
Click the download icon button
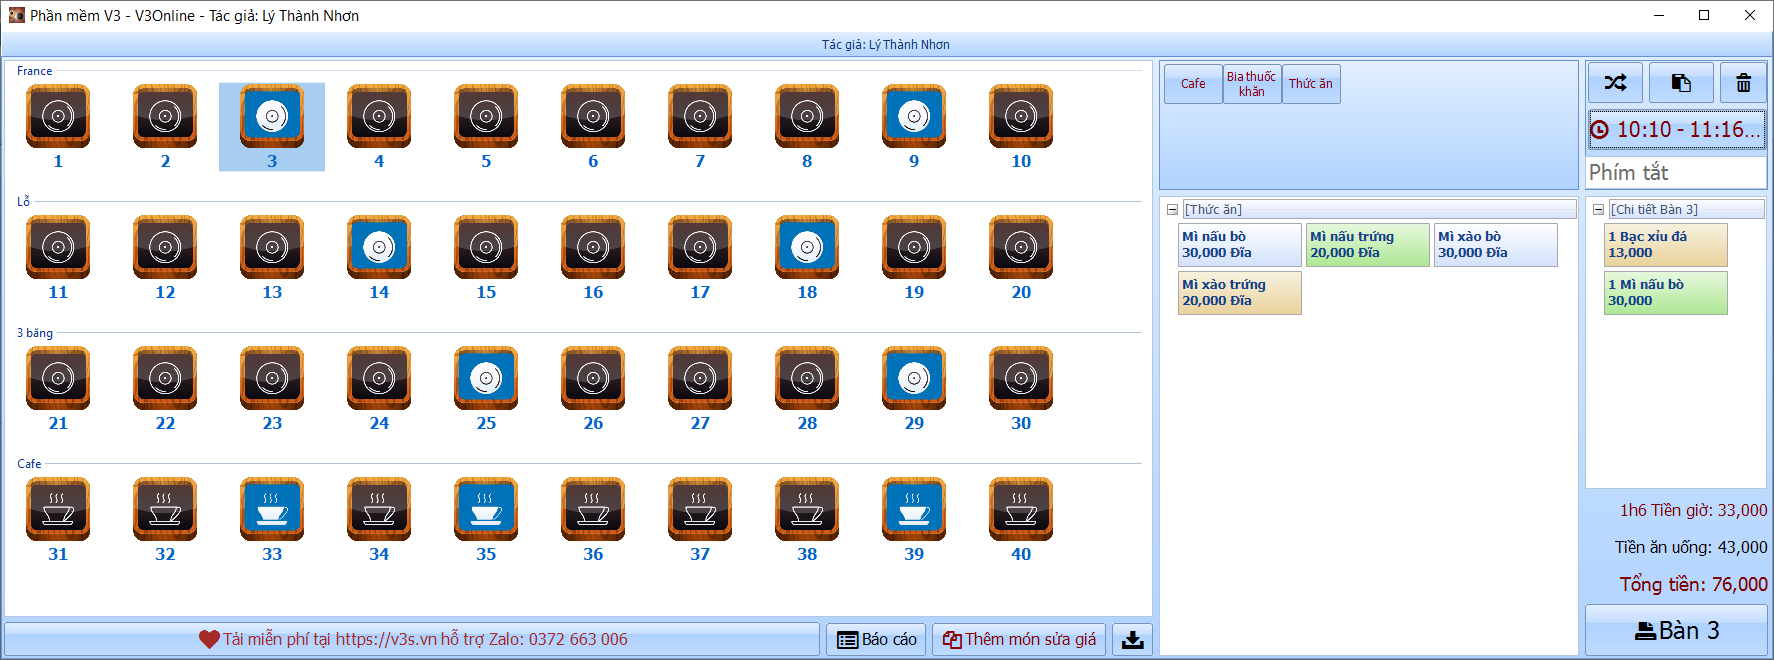[1132, 639]
